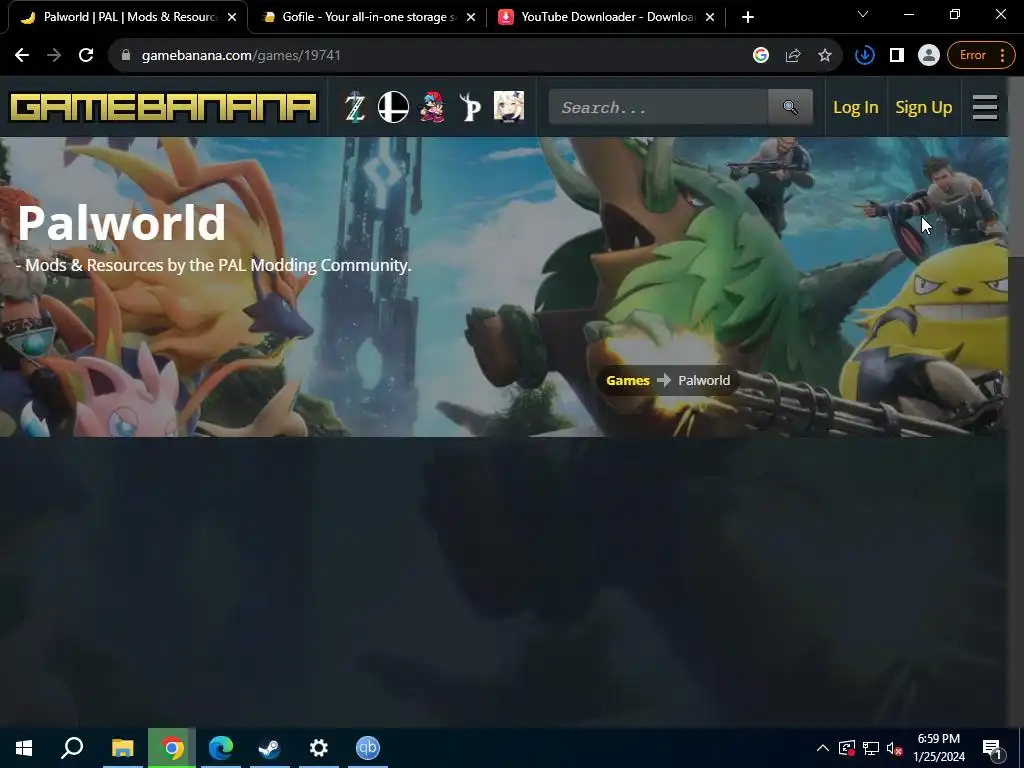Image resolution: width=1024 pixels, height=768 pixels.
Task: Open the network tray icon
Action: [x=871, y=748]
